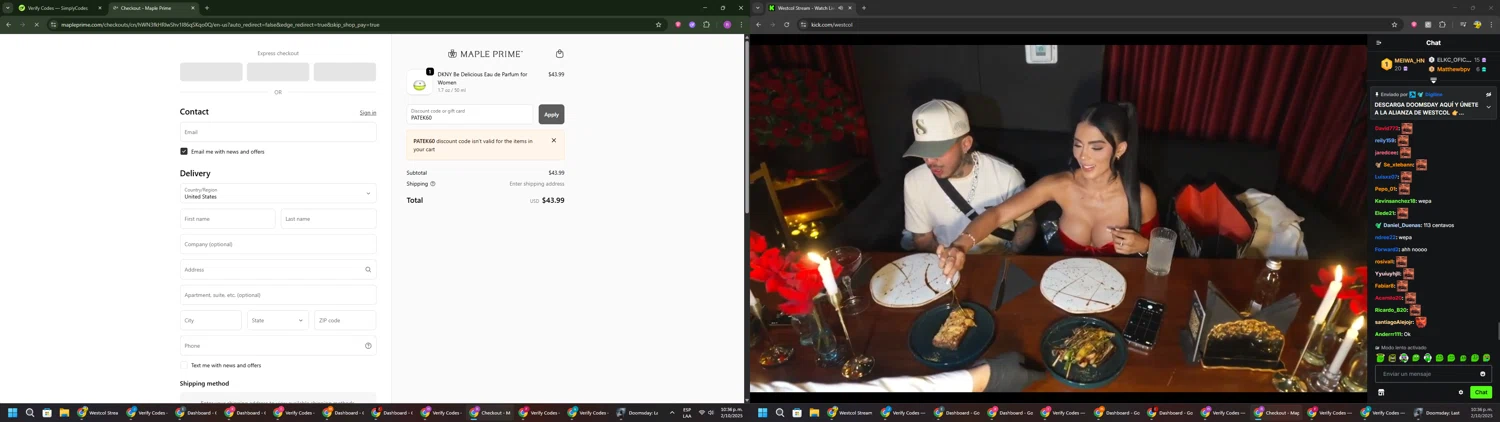Click the Sign in link
This screenshot has width=1500, height=422.
pos(368,113)
